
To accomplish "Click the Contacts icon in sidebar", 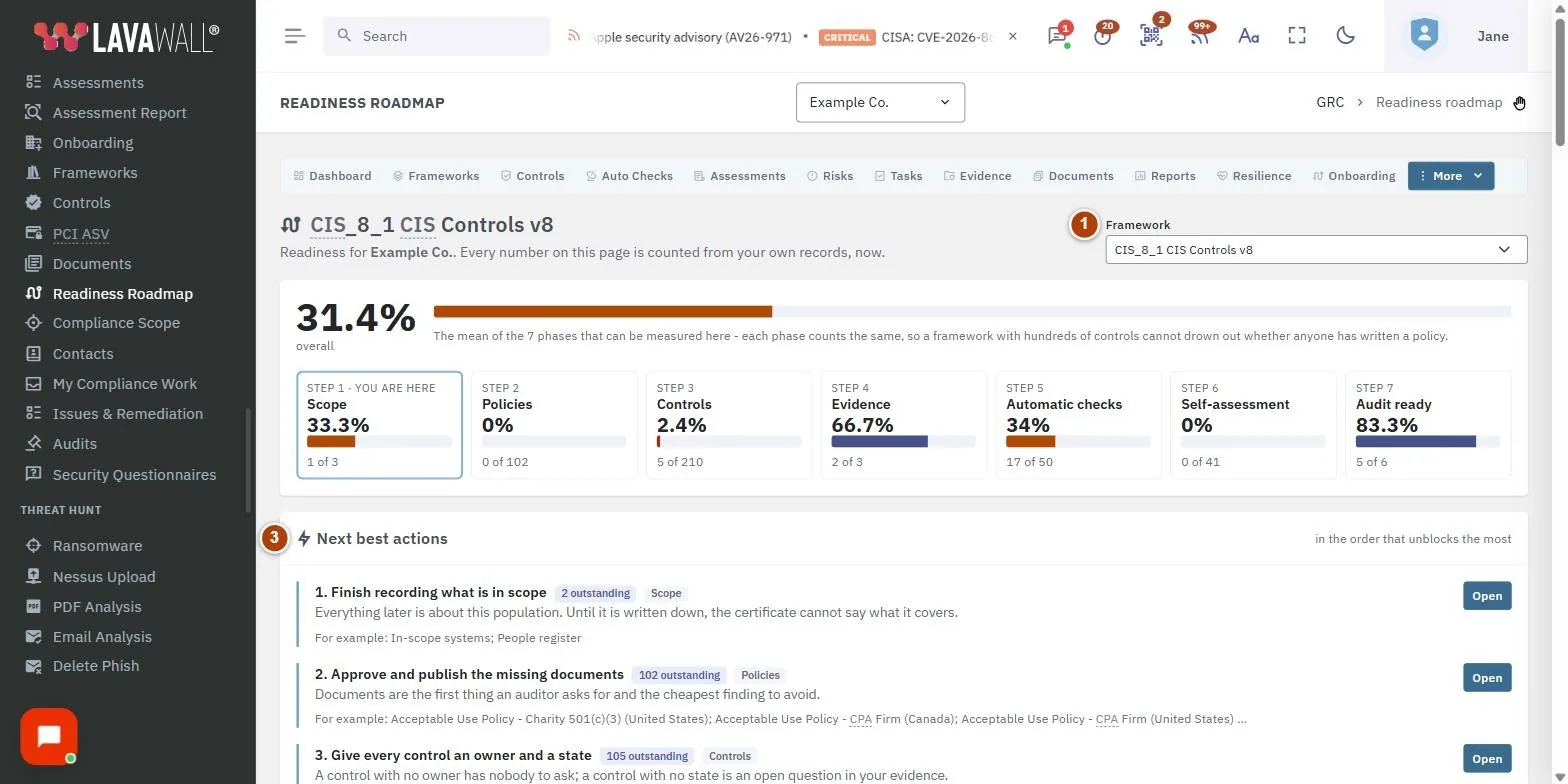I will point(34,353).
